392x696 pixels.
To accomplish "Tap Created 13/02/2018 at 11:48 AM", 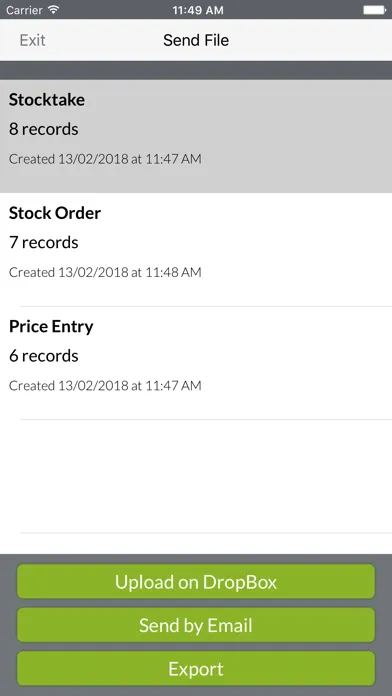I will point(105,272).
